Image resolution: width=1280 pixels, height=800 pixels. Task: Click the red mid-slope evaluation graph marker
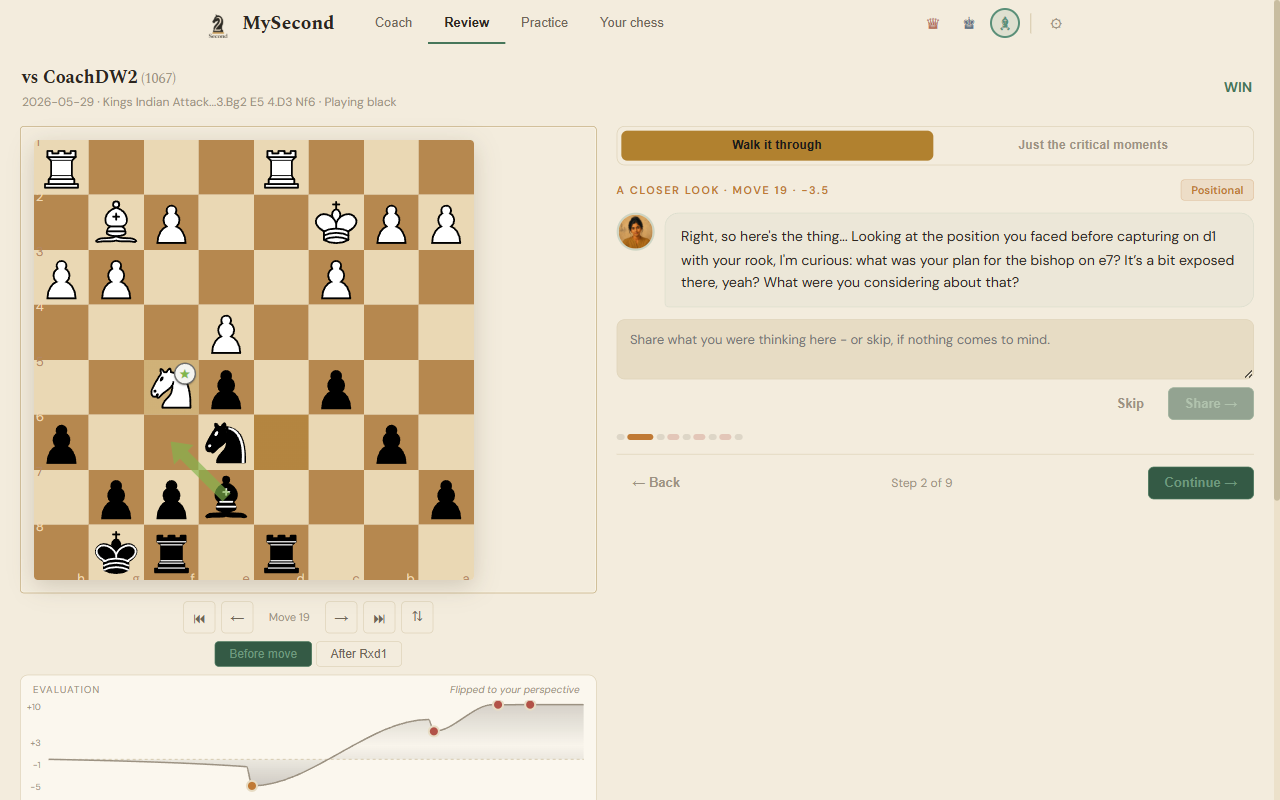[x=434, y=731]
